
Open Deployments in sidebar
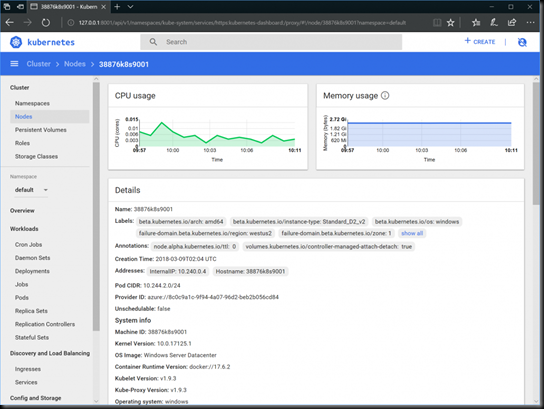click(32, 271)
